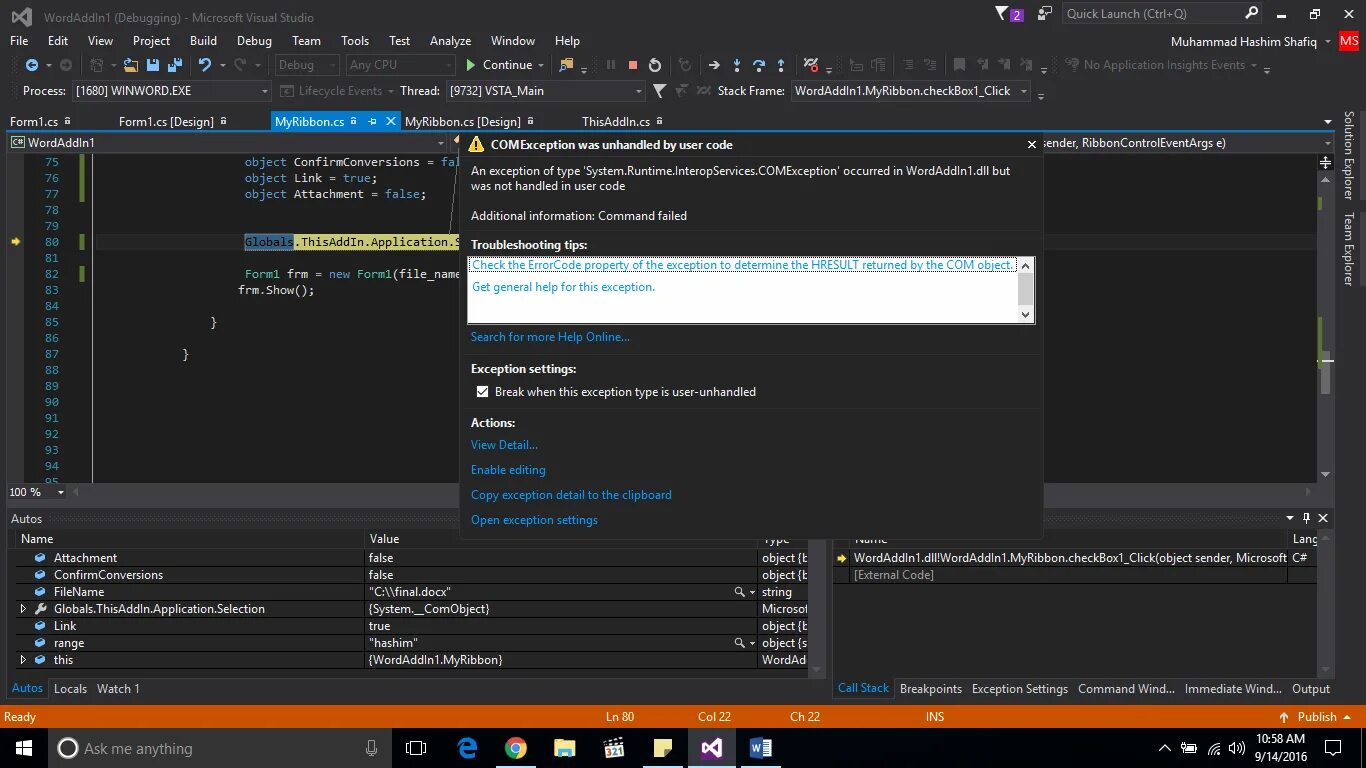1366x768 pixels.
Task: Click the Quick Launch search magnifier icon
Action: (1251, 14)
